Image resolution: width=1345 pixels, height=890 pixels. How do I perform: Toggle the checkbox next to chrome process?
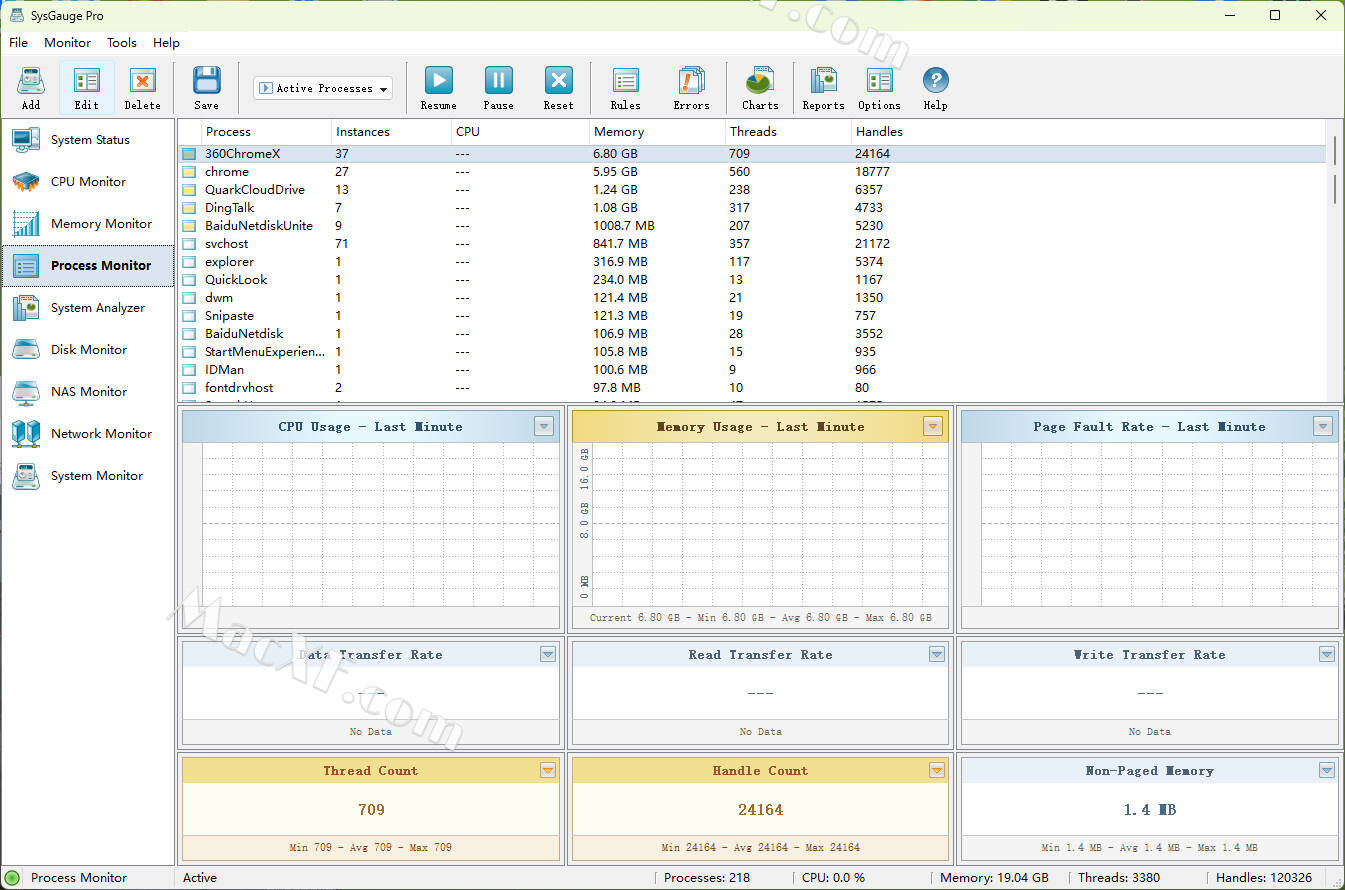pyautogui.click(x=189, y=172)
